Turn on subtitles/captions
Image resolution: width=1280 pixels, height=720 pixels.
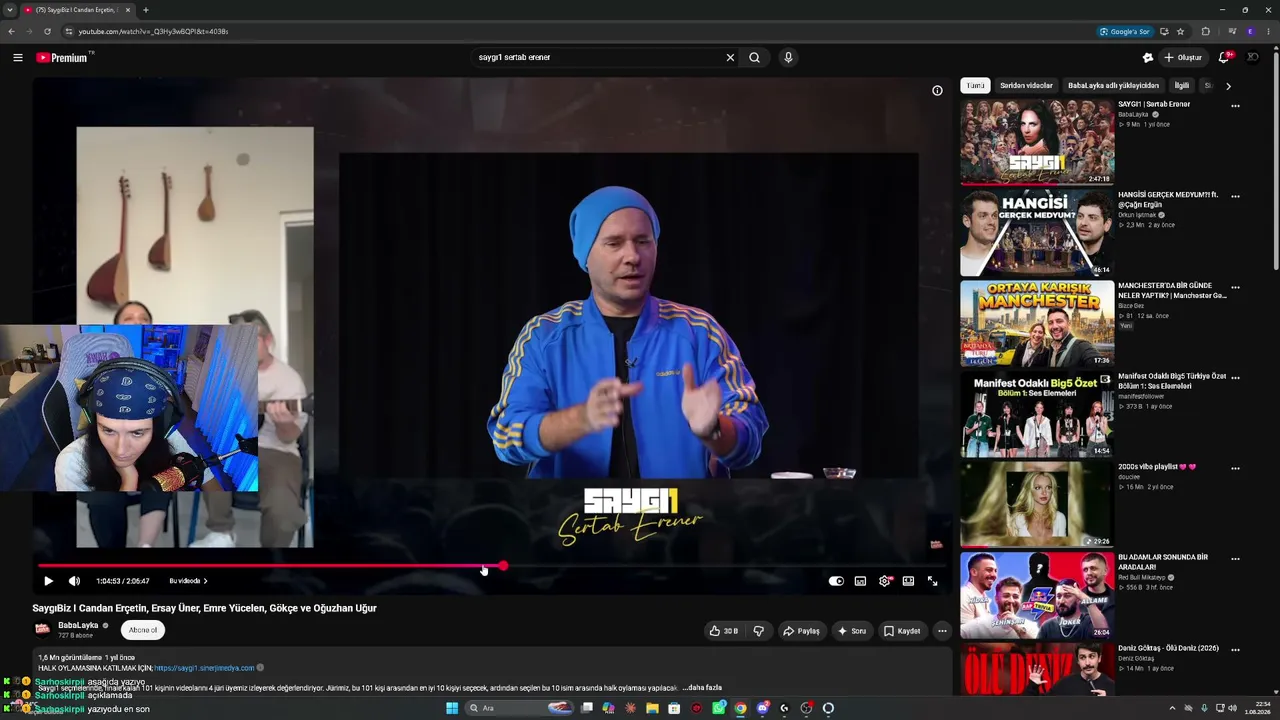[x=860, y=581]
